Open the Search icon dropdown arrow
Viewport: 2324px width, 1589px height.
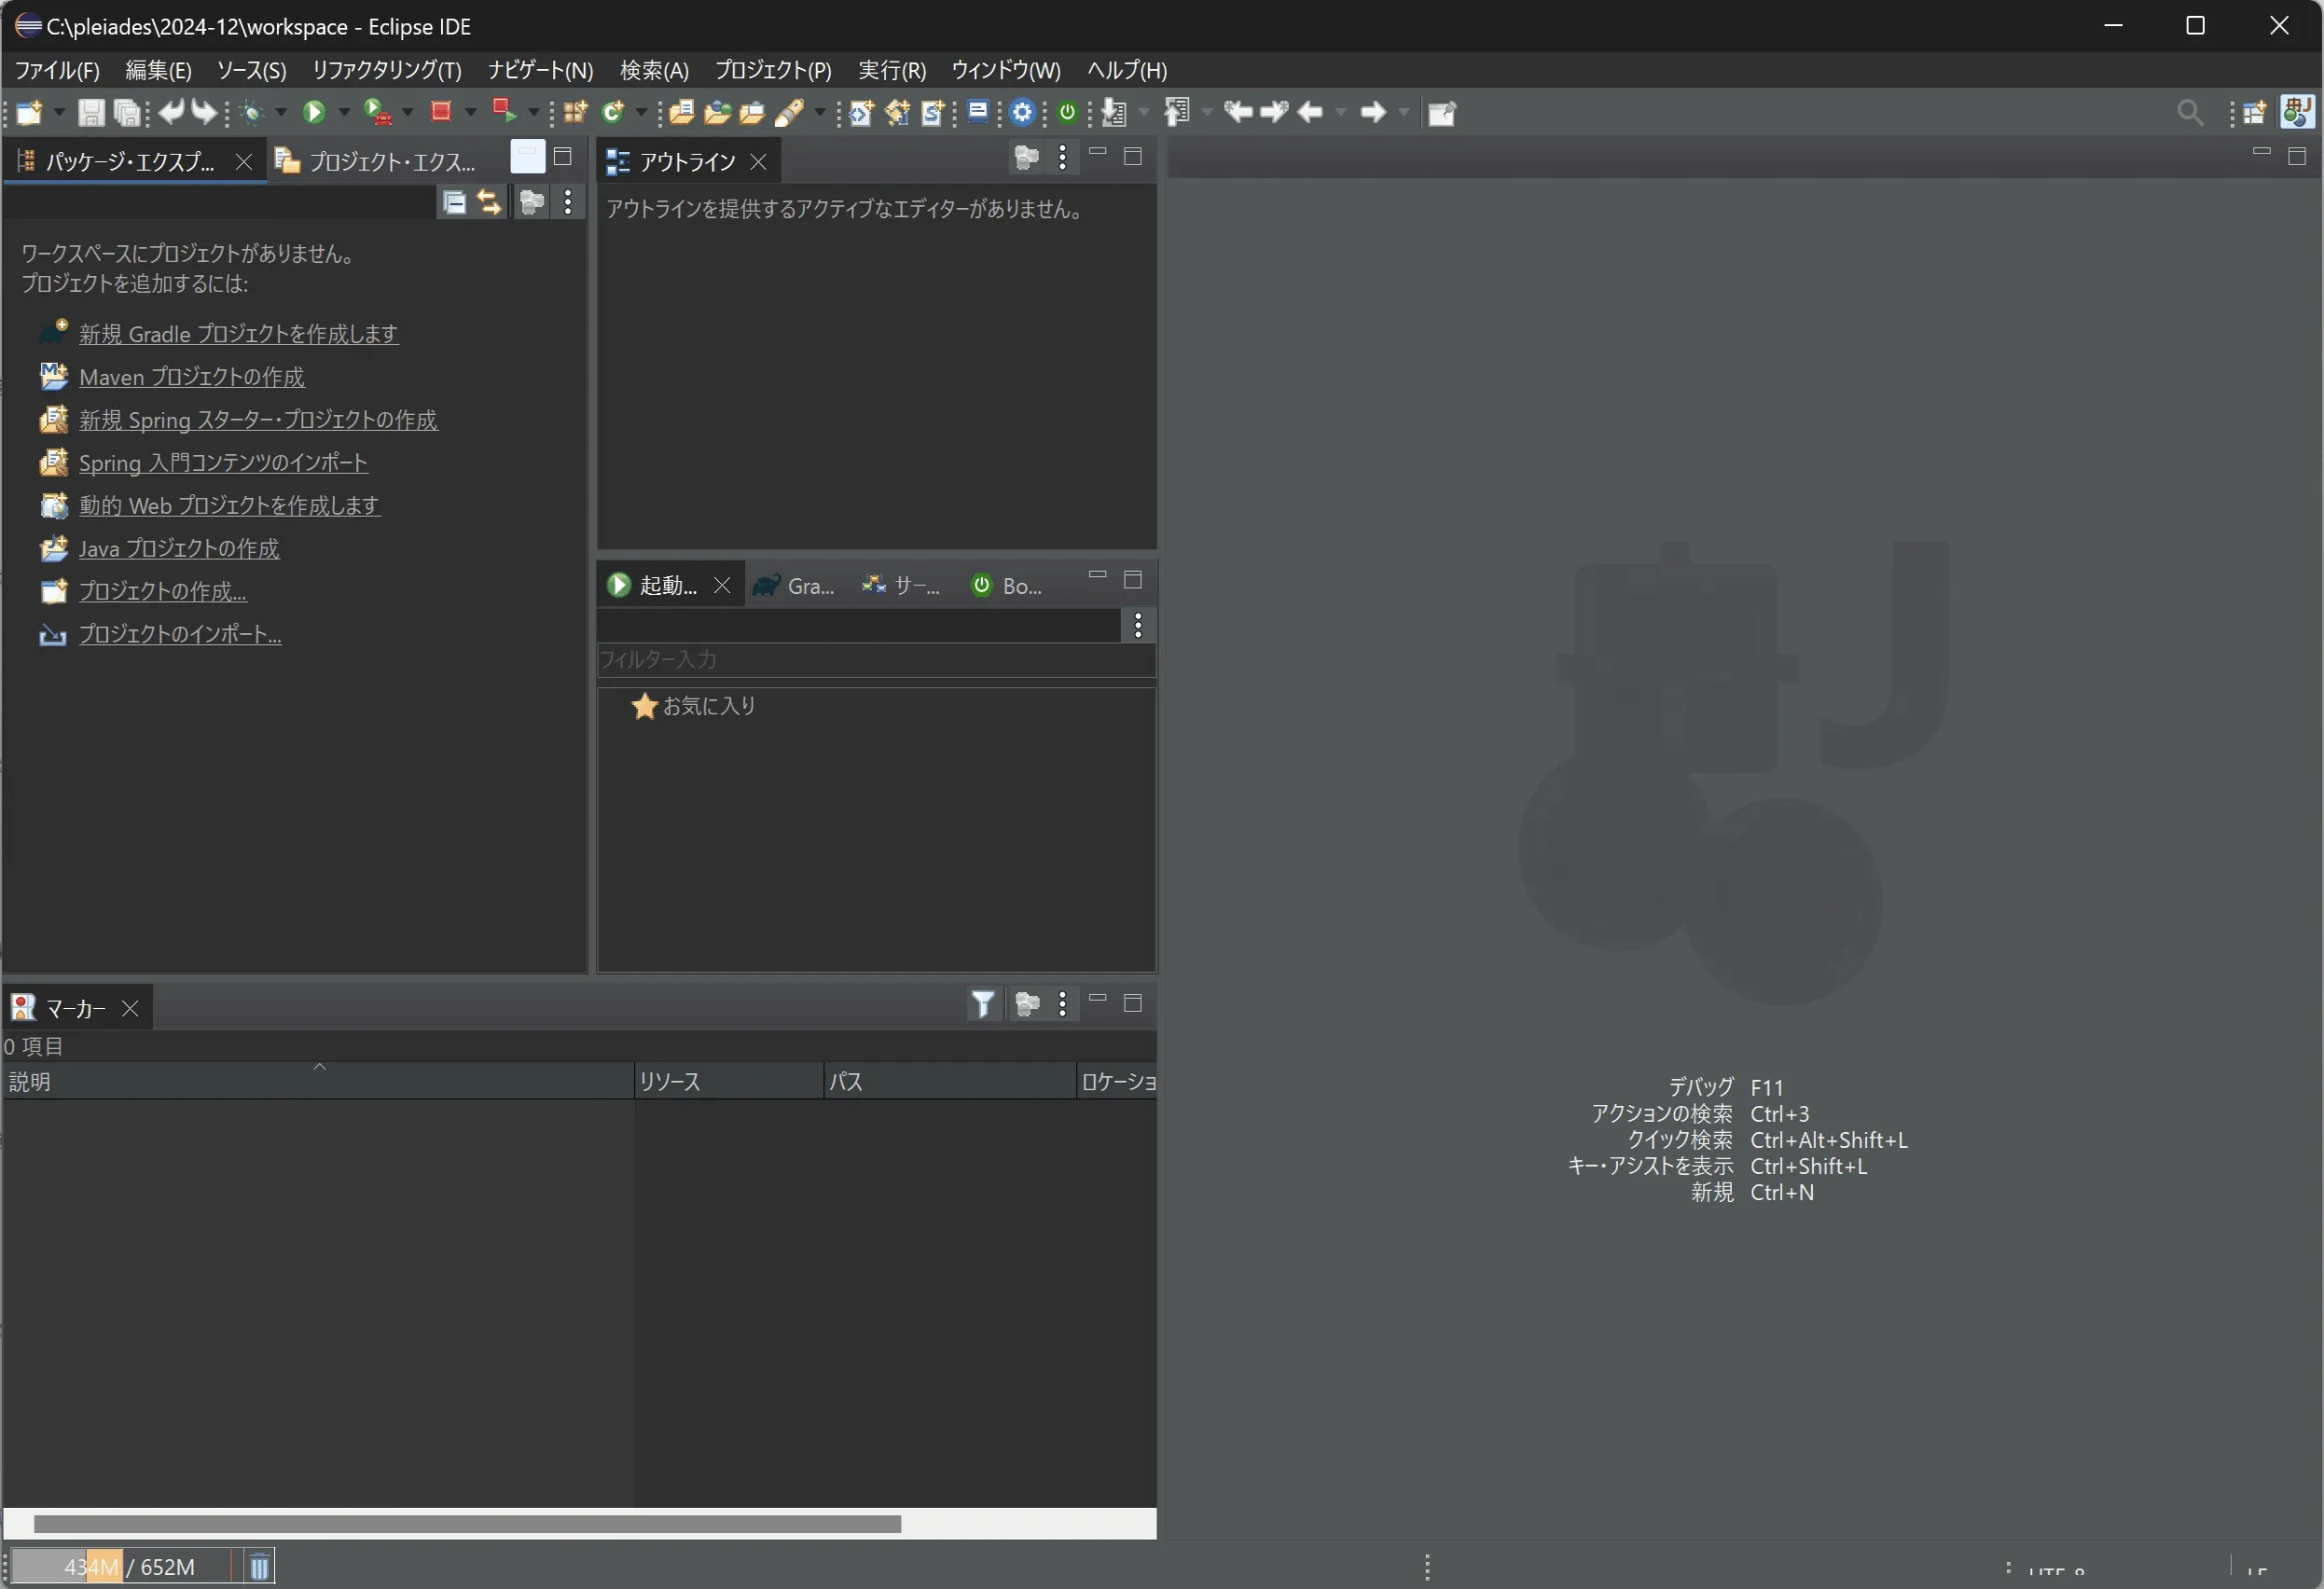820,112
